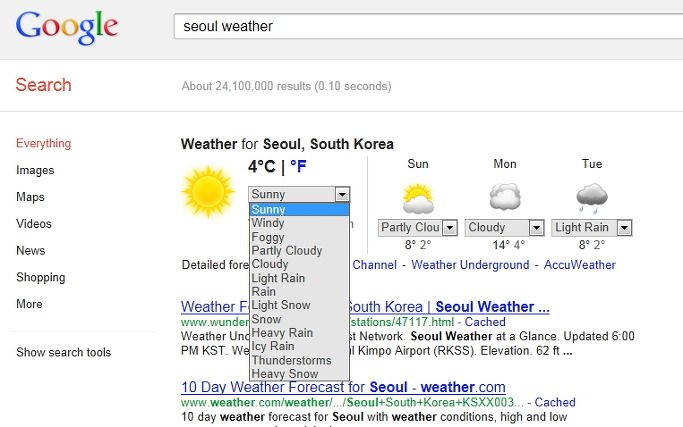
Task: Choose Cloudy from the open list
Action: [299, 264]
